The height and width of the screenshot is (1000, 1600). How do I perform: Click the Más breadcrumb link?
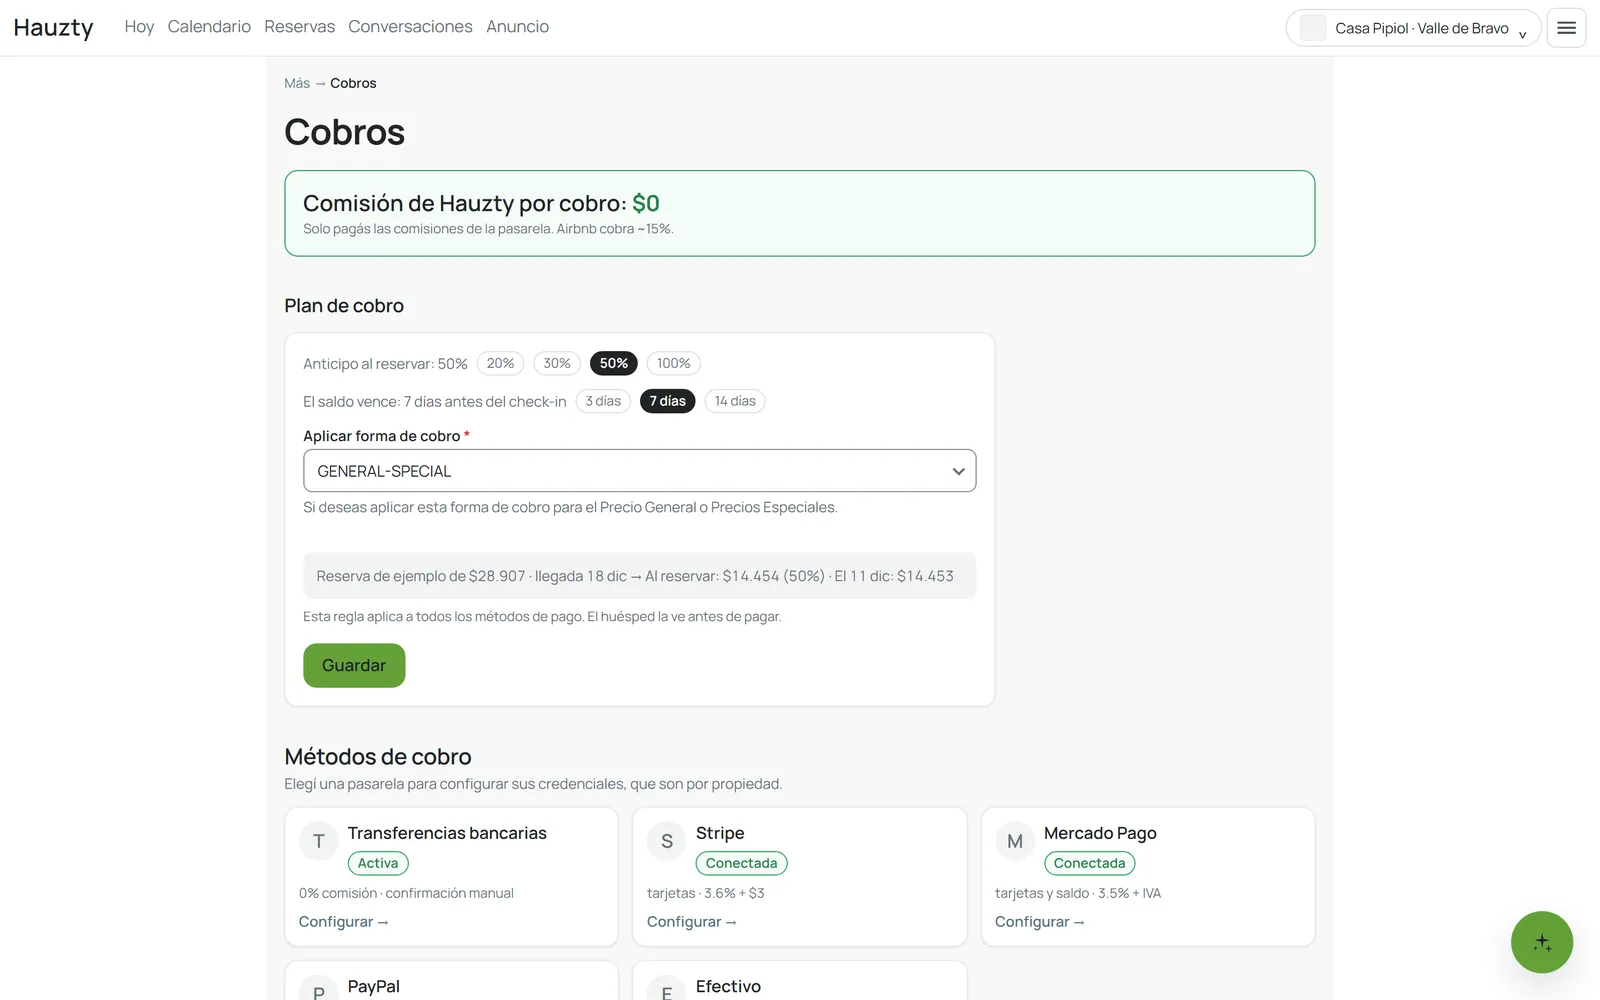tap(297, 83)
